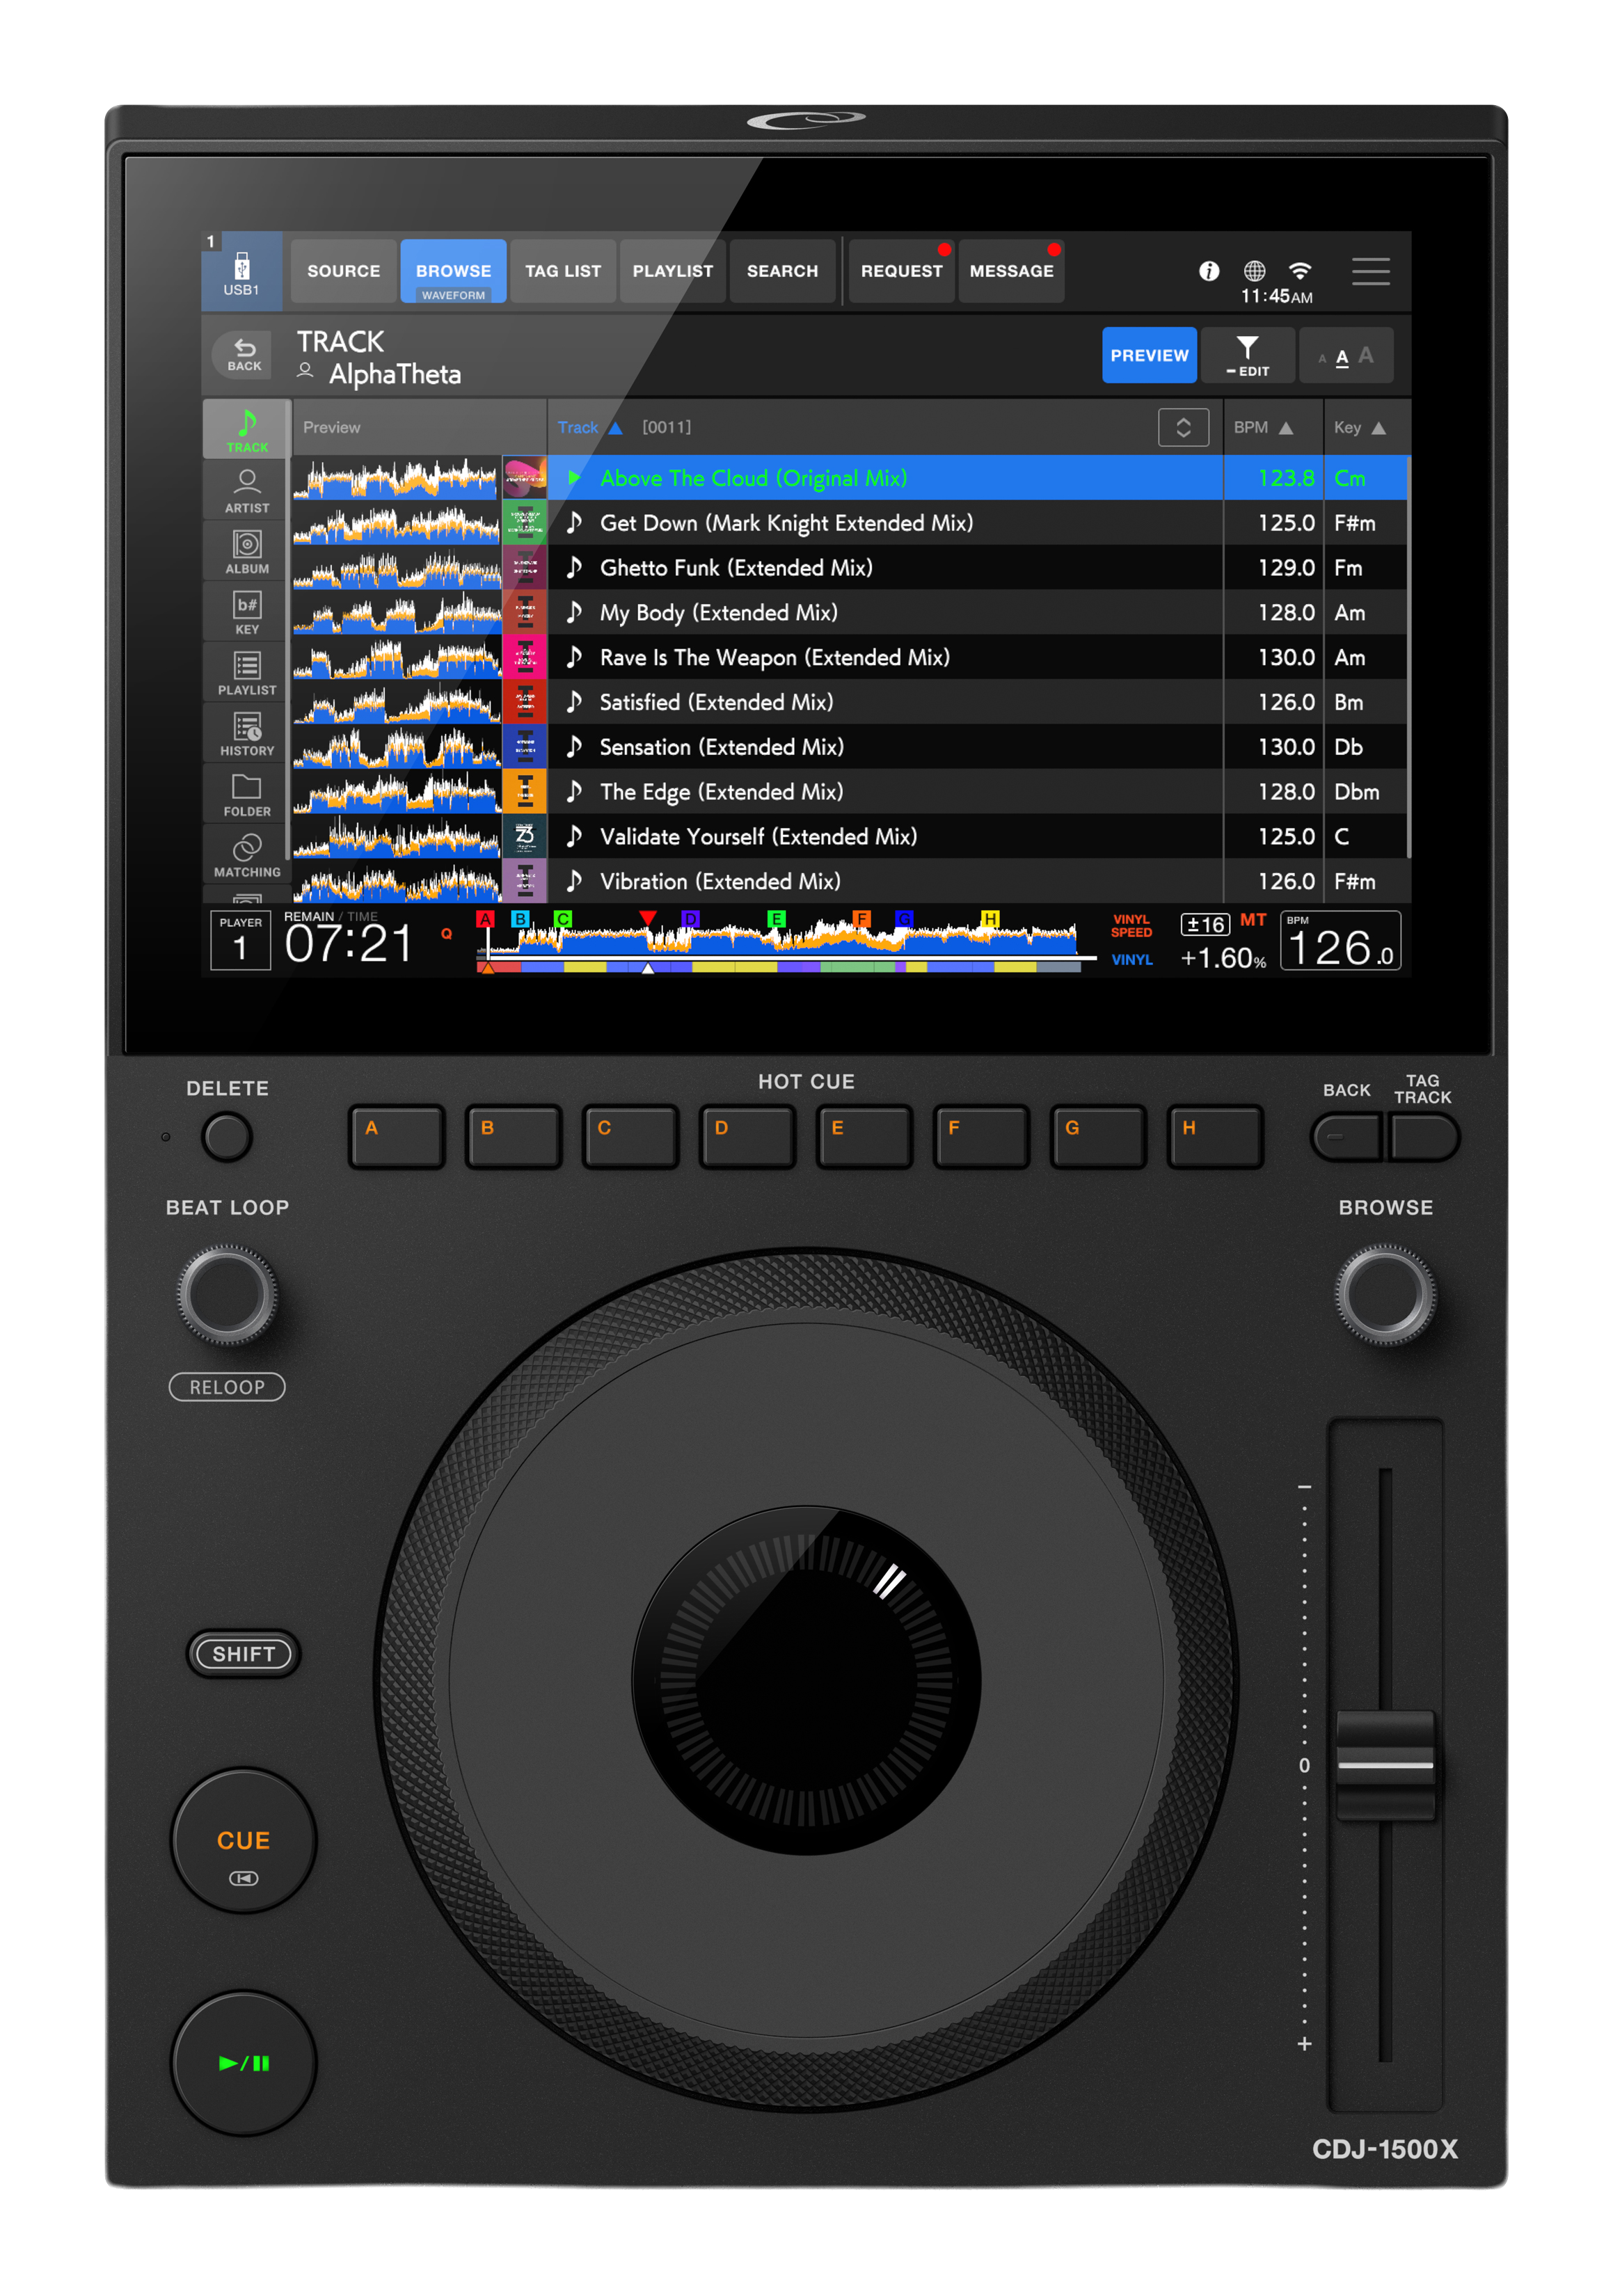Toggle VINYL SPEED mode indicator
Viewport: 1613px width, 2296px height.
(1131, 926)
